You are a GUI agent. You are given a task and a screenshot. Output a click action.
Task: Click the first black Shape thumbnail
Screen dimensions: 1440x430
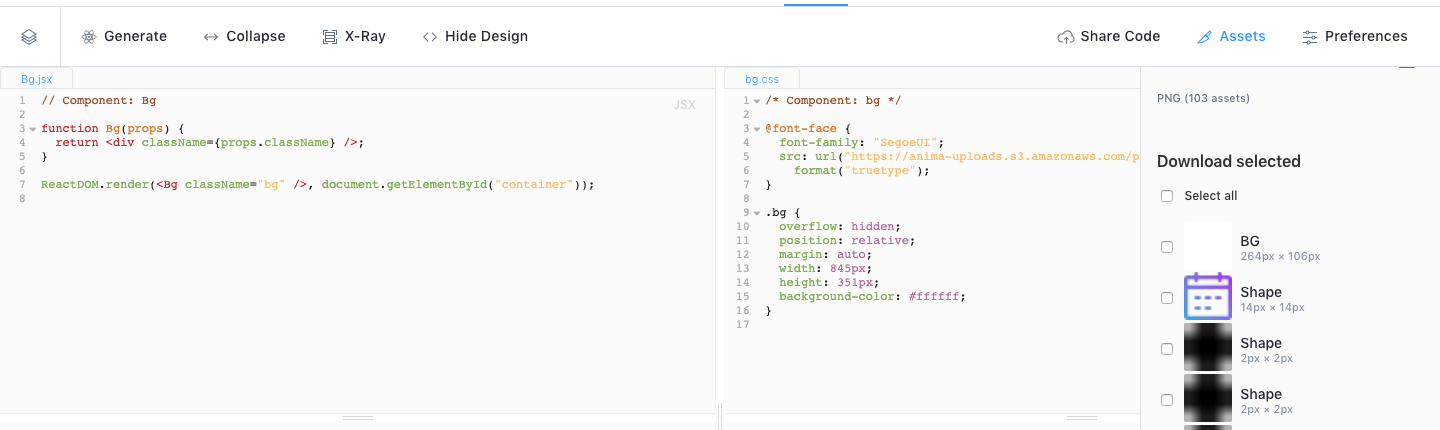[1207, 347]
